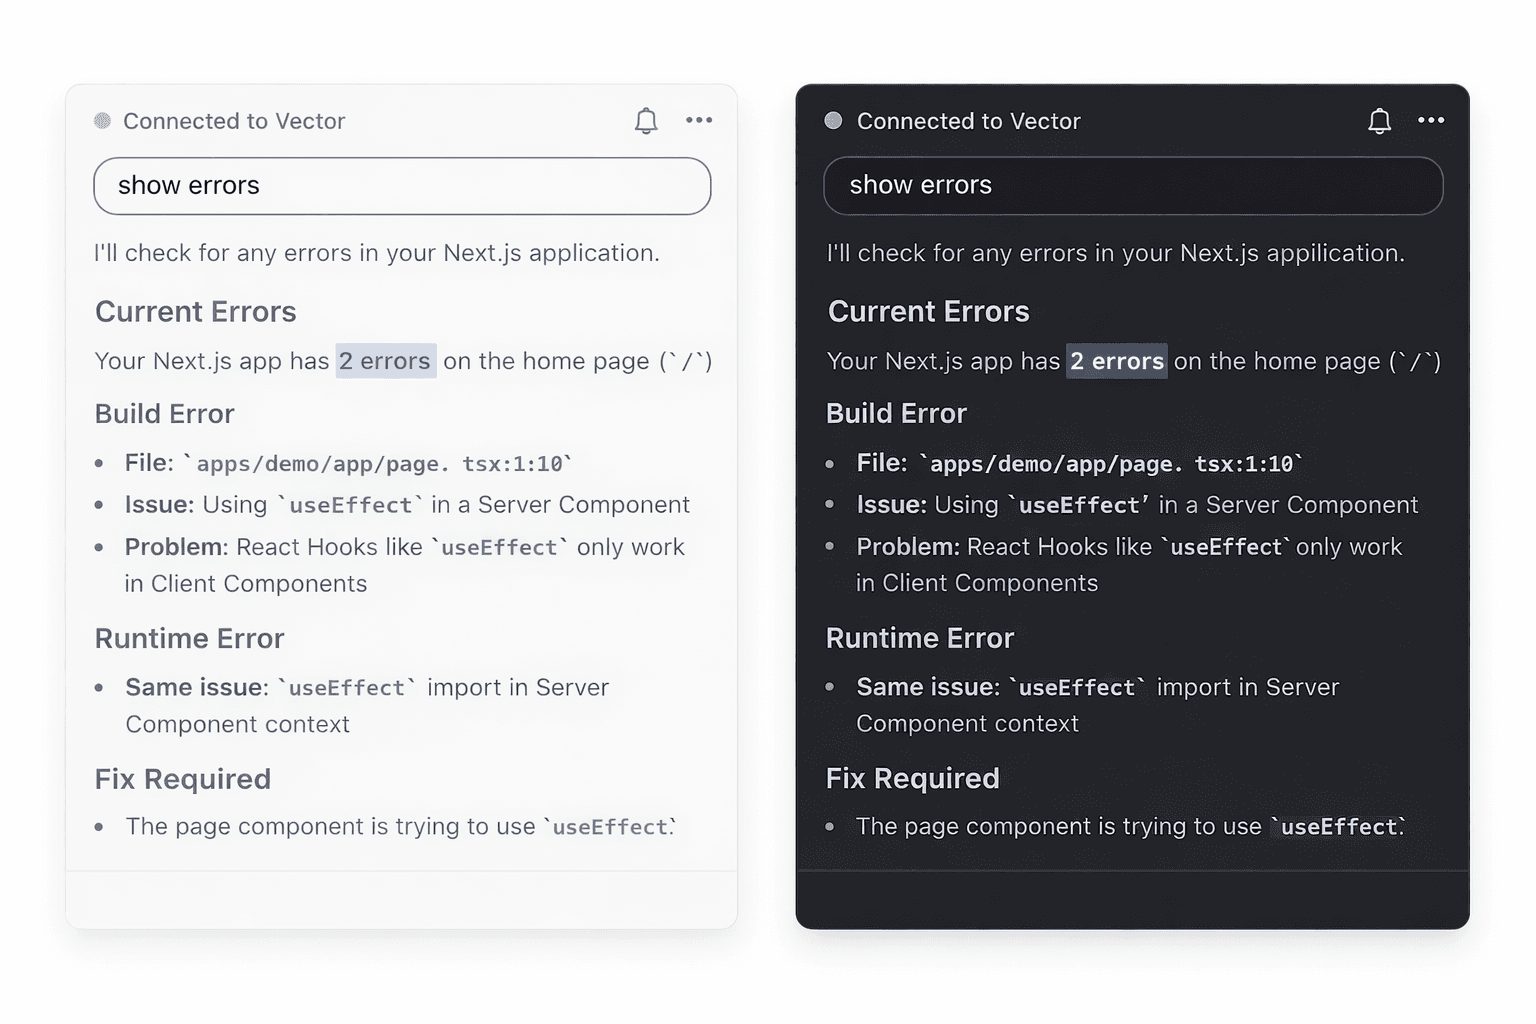Select the highlighted 2 errors badge in dark panel
Viewport: 1536px width, 1024px height.
[1117, 361]
